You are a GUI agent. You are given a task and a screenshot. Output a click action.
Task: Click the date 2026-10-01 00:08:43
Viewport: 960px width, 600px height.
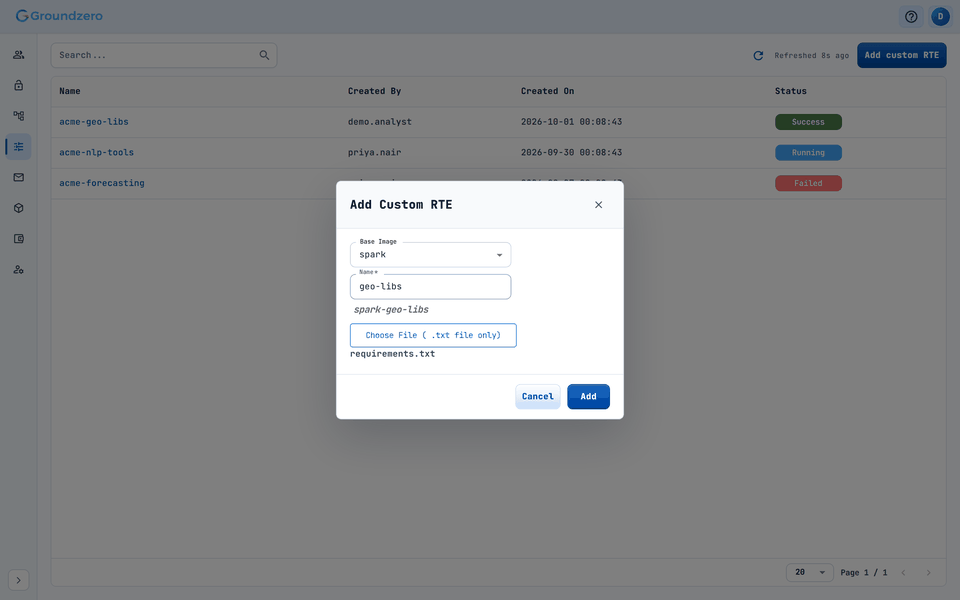tap(571, 121)
